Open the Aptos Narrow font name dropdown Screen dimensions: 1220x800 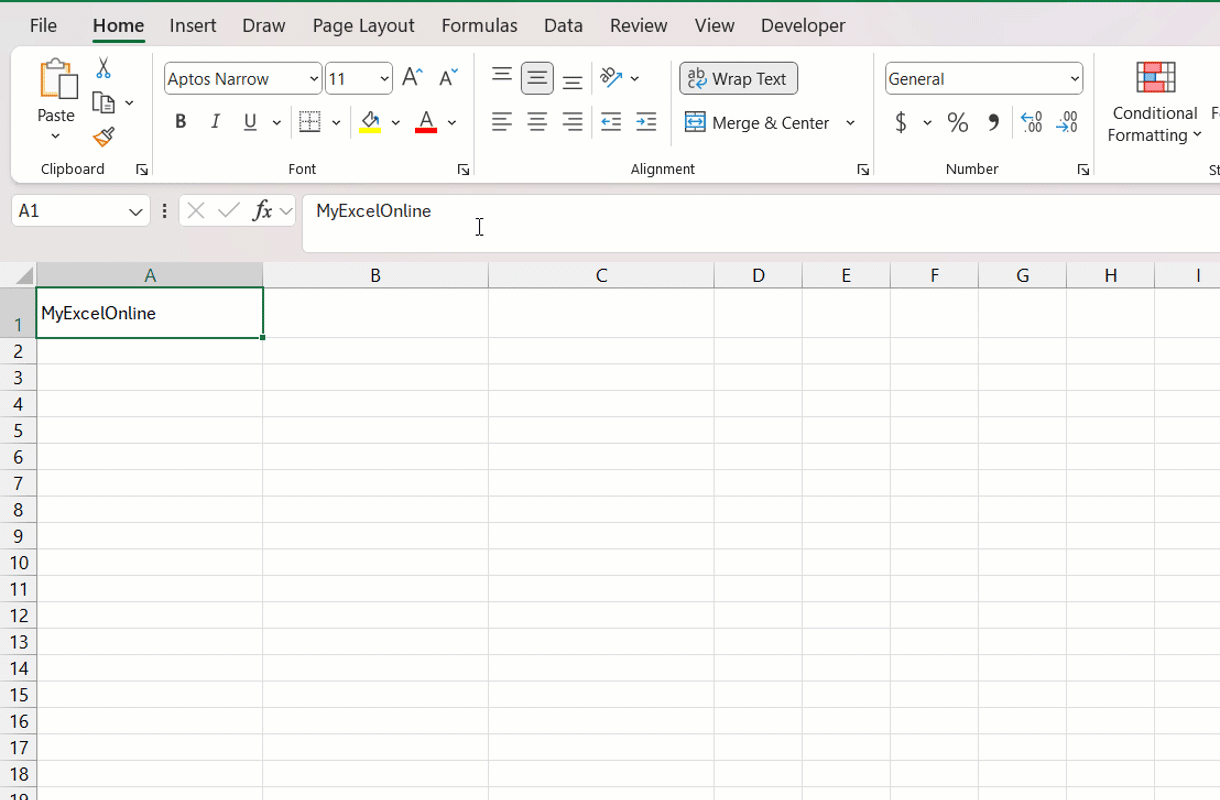[314, 79]
